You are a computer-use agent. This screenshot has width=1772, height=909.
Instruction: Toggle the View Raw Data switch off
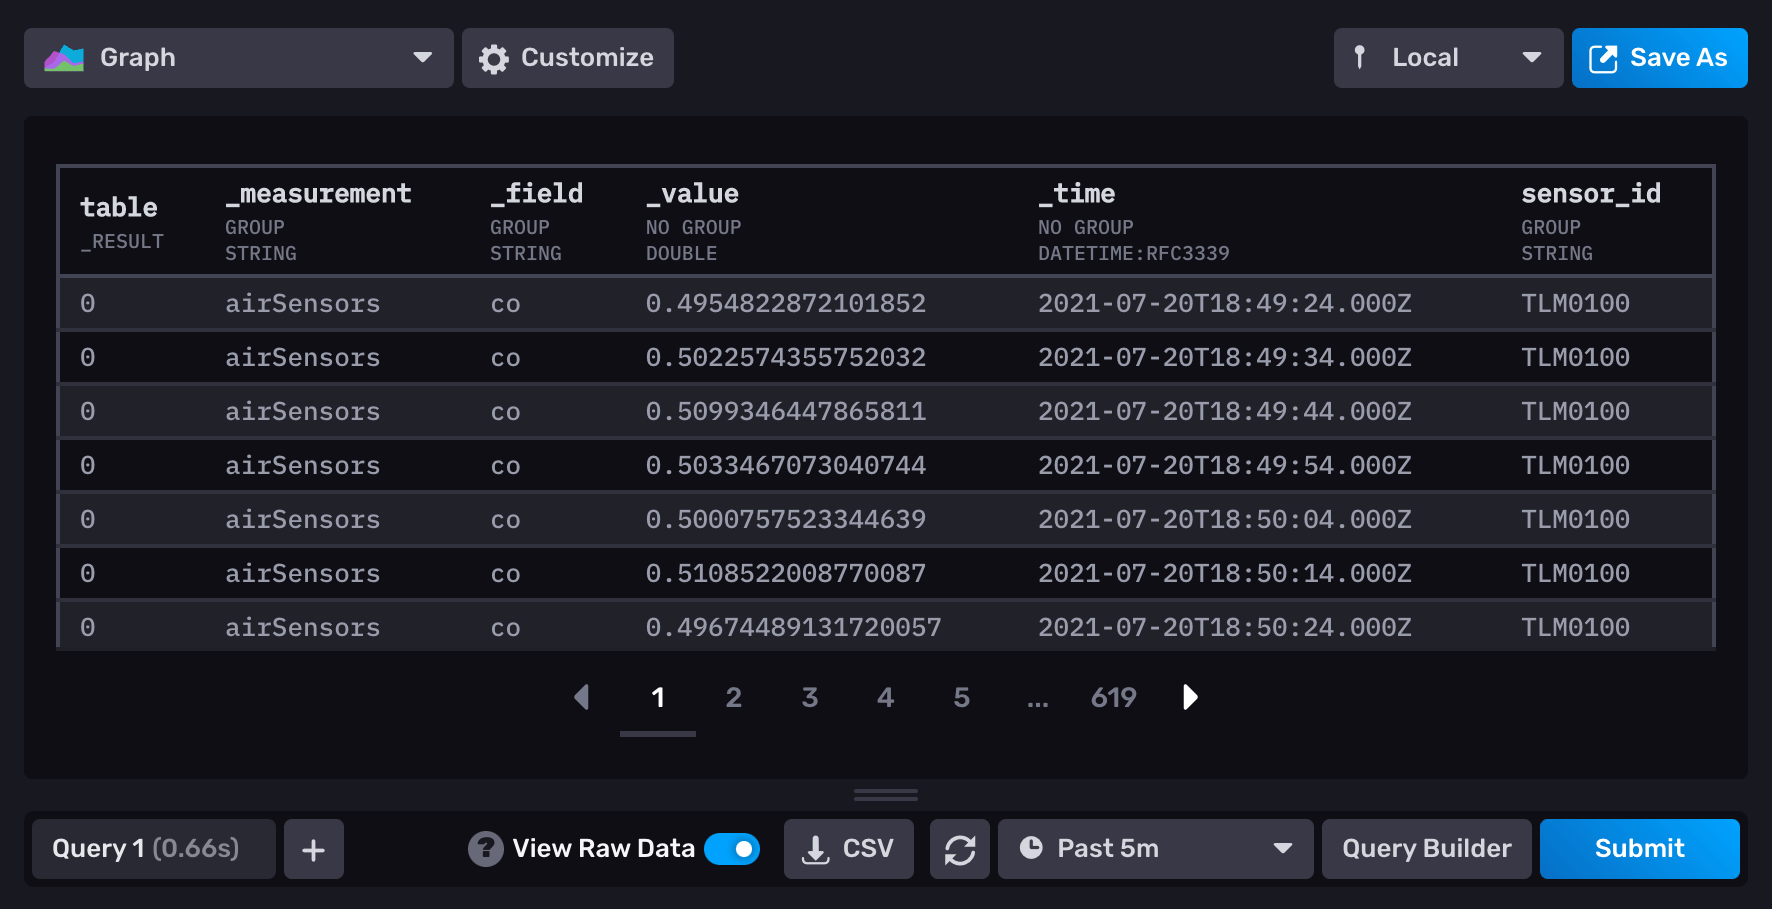click(x=733, y=848)
